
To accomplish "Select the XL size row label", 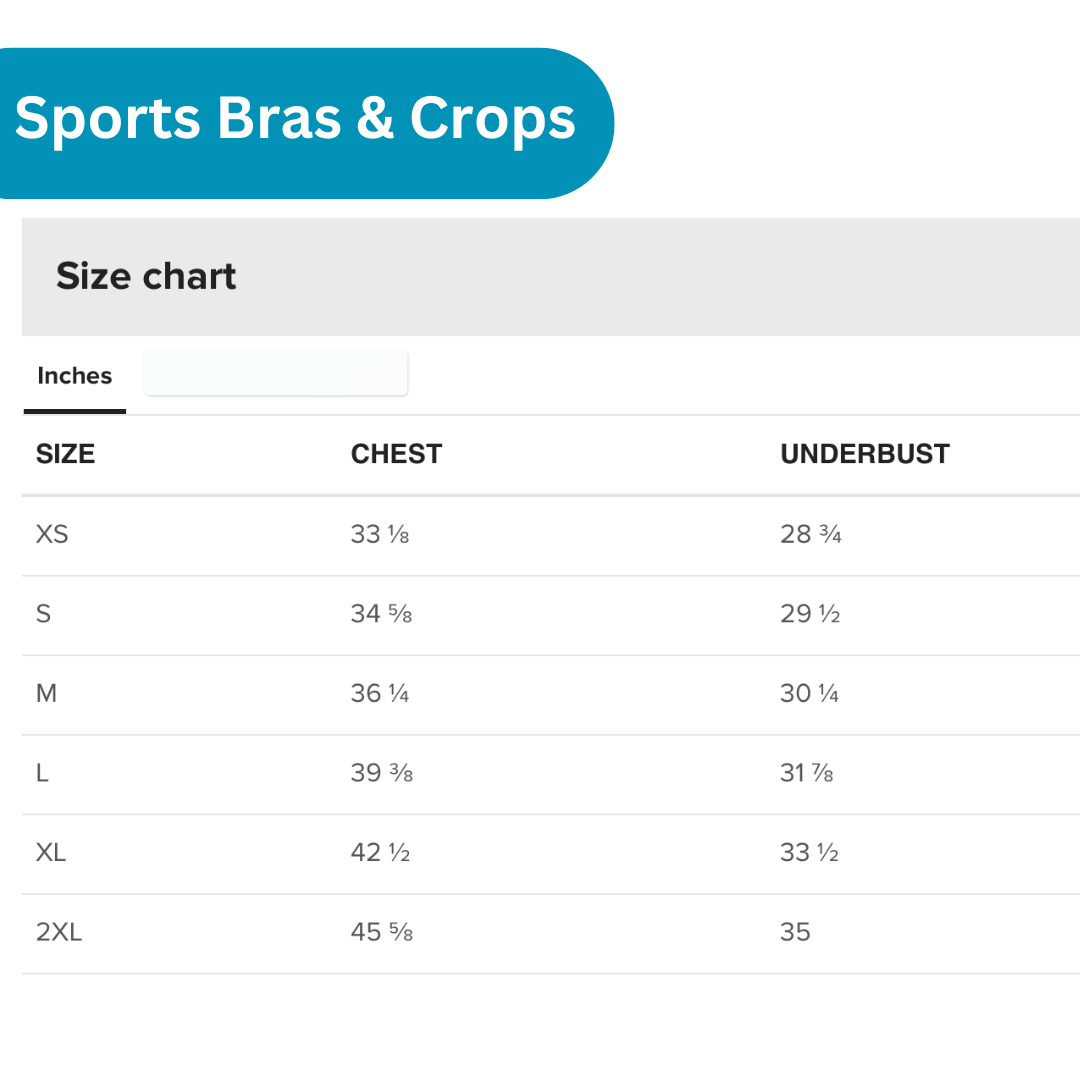I will 51,852.
